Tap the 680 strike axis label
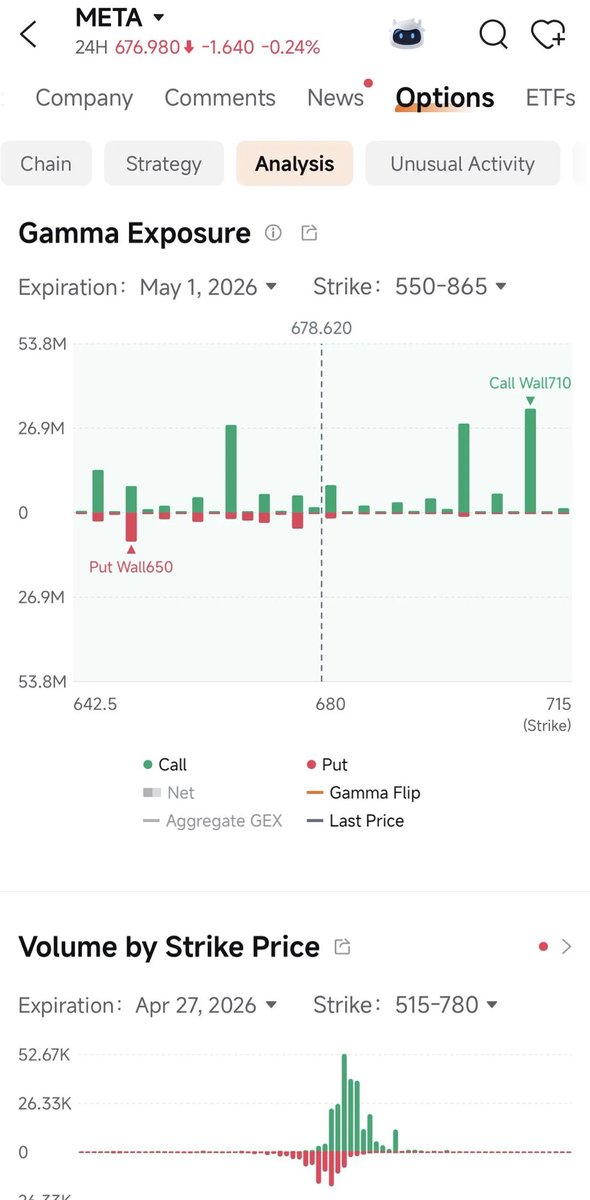This screenshot has width=590, height=1200. (330, 704)
